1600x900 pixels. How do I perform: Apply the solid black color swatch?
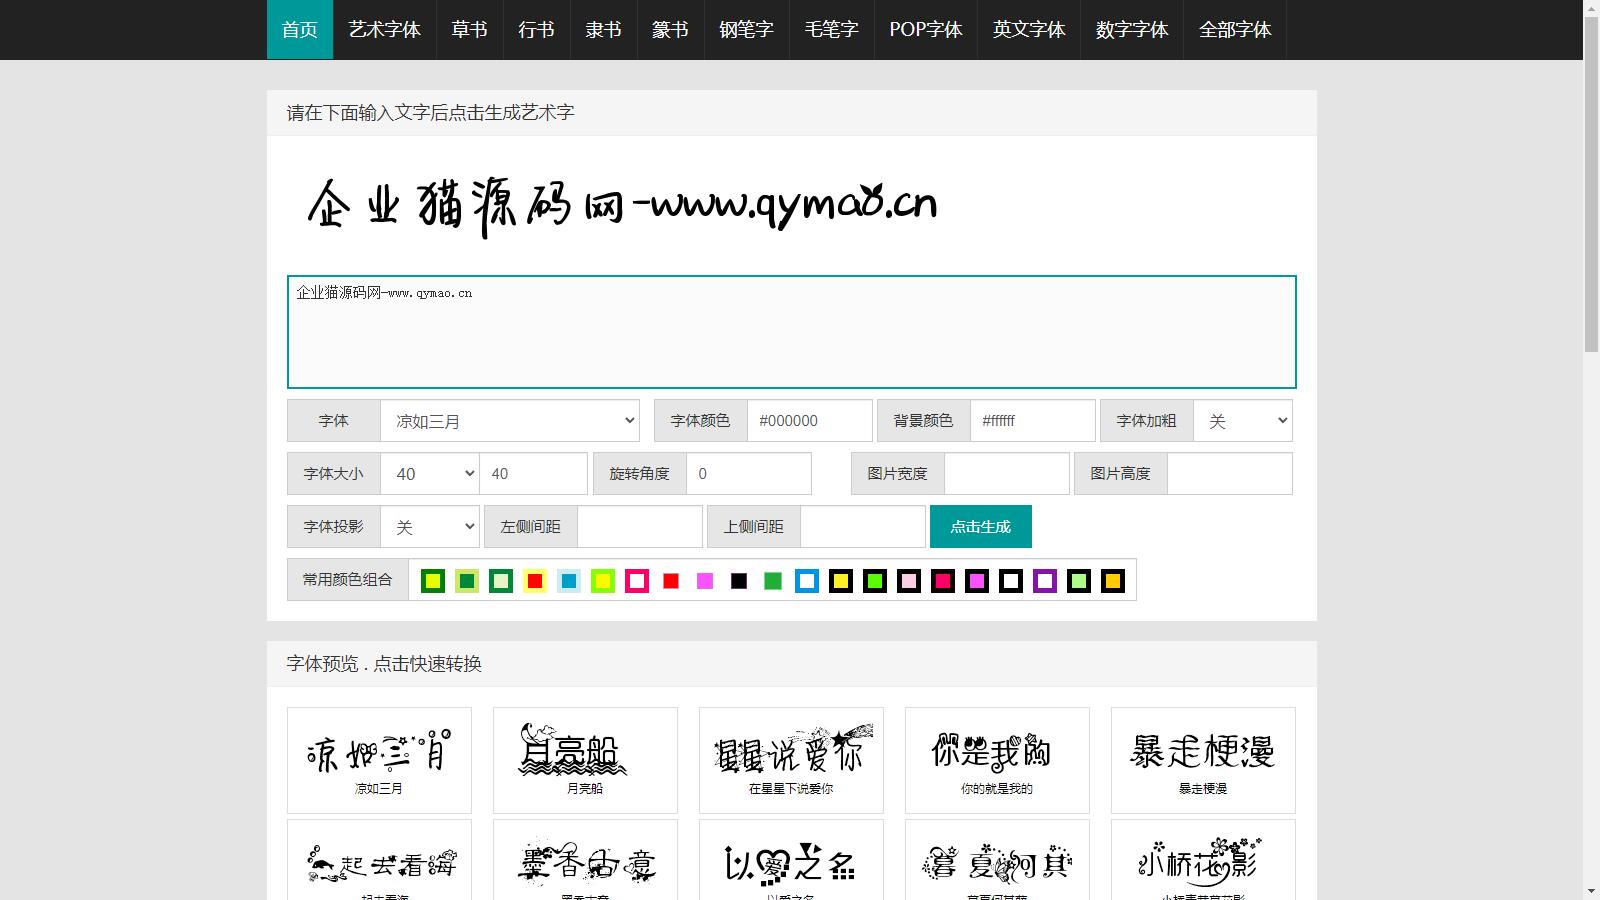(x=739, y=581)
